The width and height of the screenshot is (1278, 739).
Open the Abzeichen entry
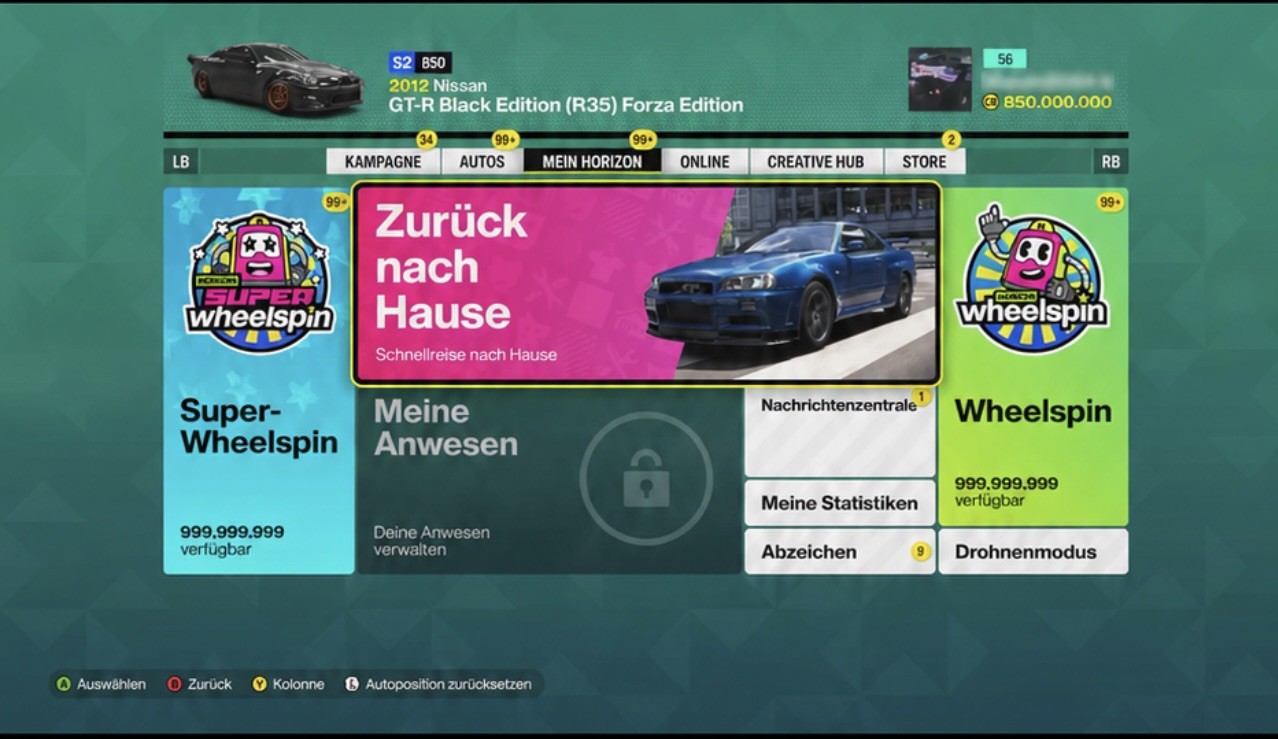pyautogui.click(x=840, y=552)
